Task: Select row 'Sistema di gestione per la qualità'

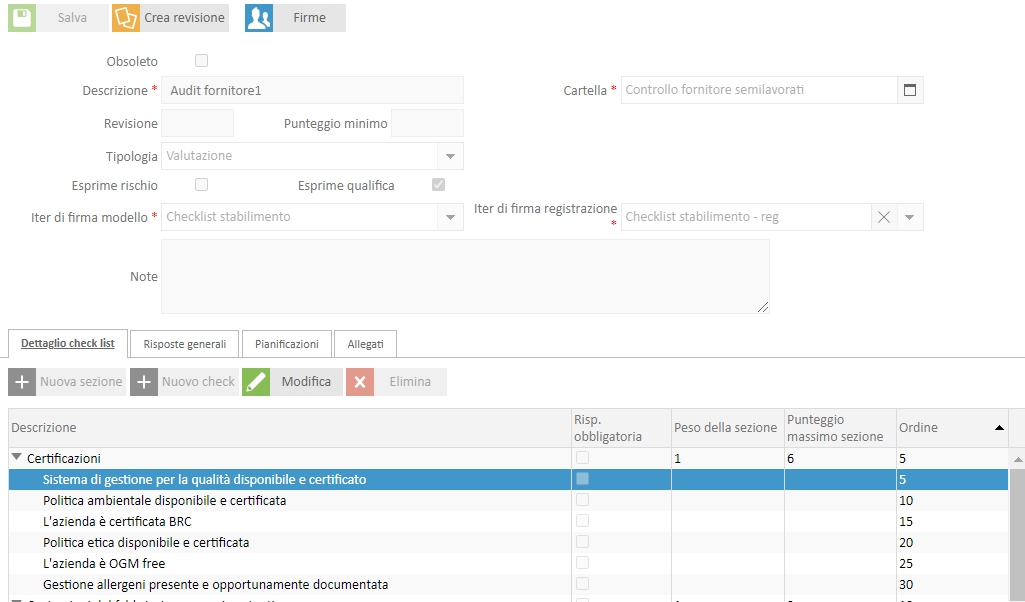Action: [x=509, y=479]
